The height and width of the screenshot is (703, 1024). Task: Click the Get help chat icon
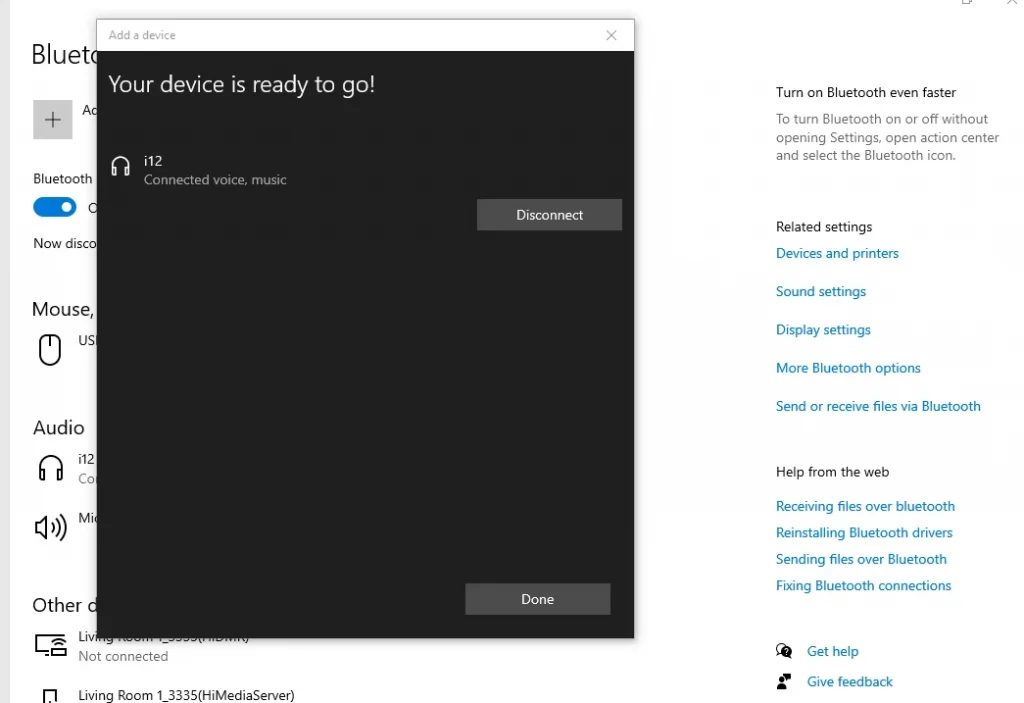pyautogui.click(x=784, y=651)
